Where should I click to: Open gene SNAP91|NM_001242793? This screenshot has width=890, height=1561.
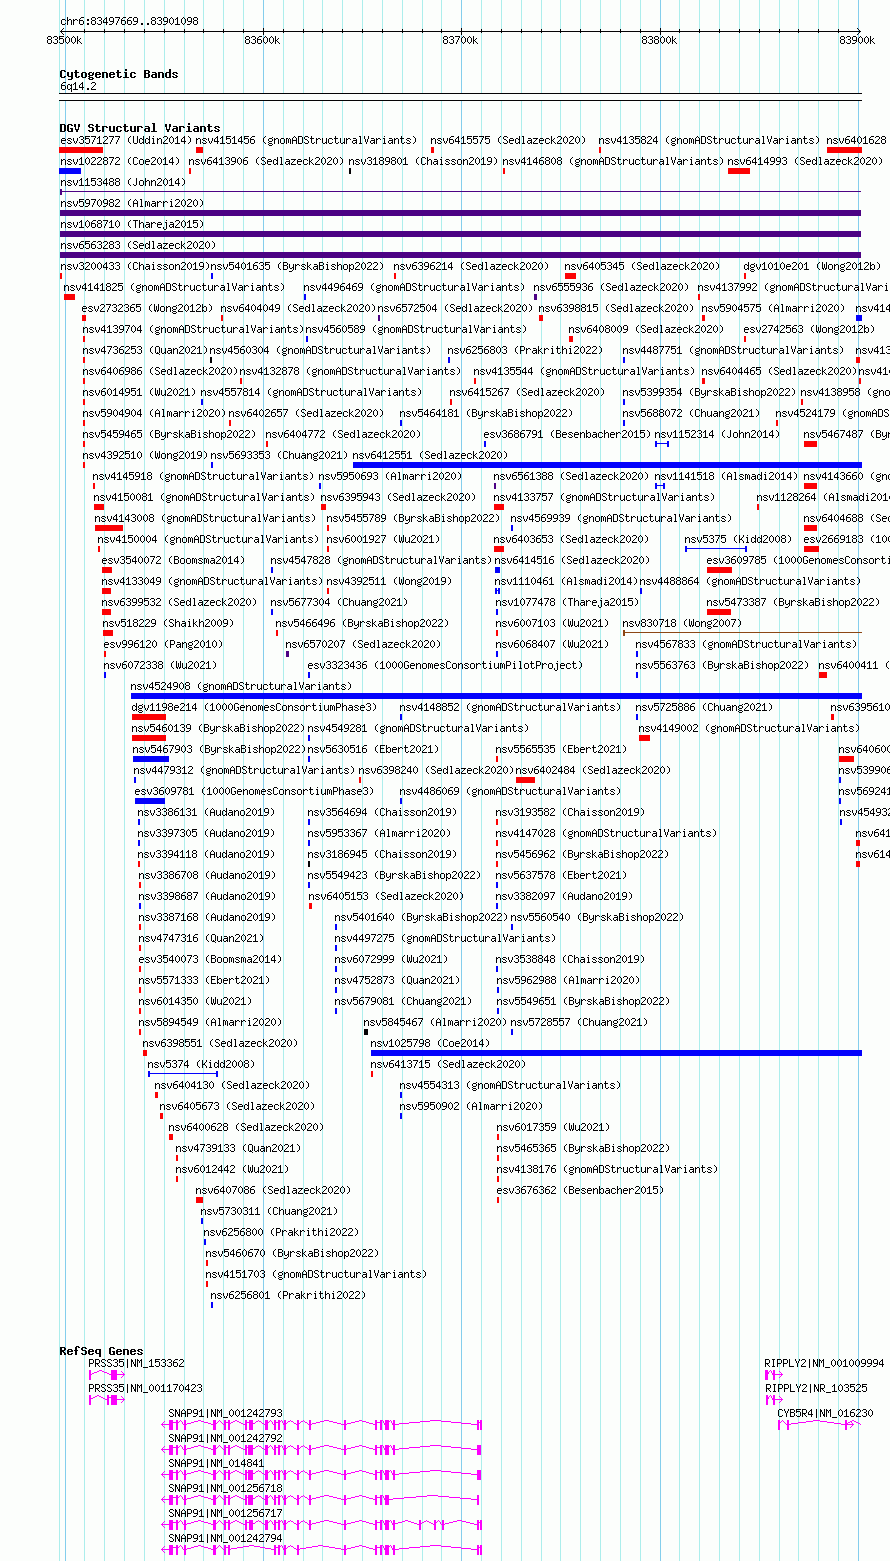click(x=225, y=1413)
